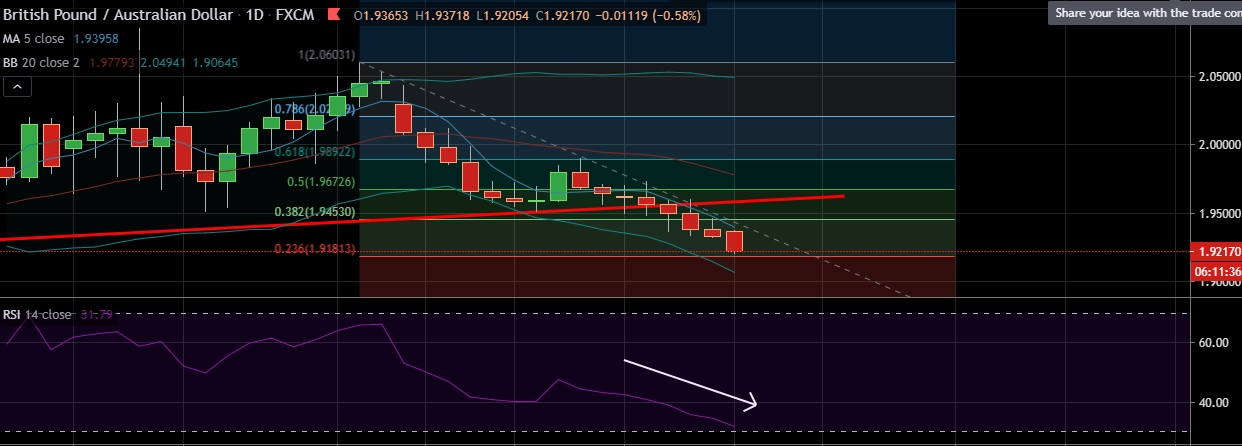The width and height of the screenshot is (1242, 446).
Task: Select the Fibonacci 0.236(1.91813) level label
Action: point(315,249)
